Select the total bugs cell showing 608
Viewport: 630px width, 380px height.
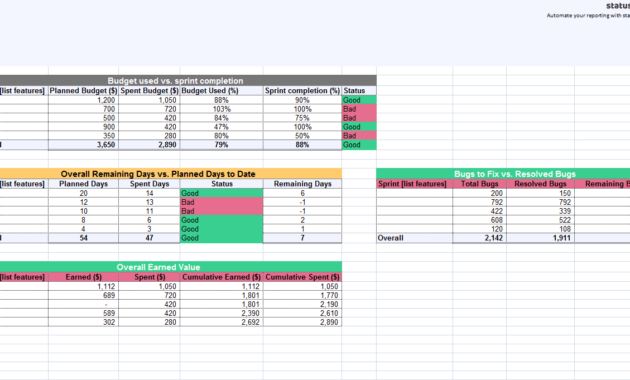[479, 220]
